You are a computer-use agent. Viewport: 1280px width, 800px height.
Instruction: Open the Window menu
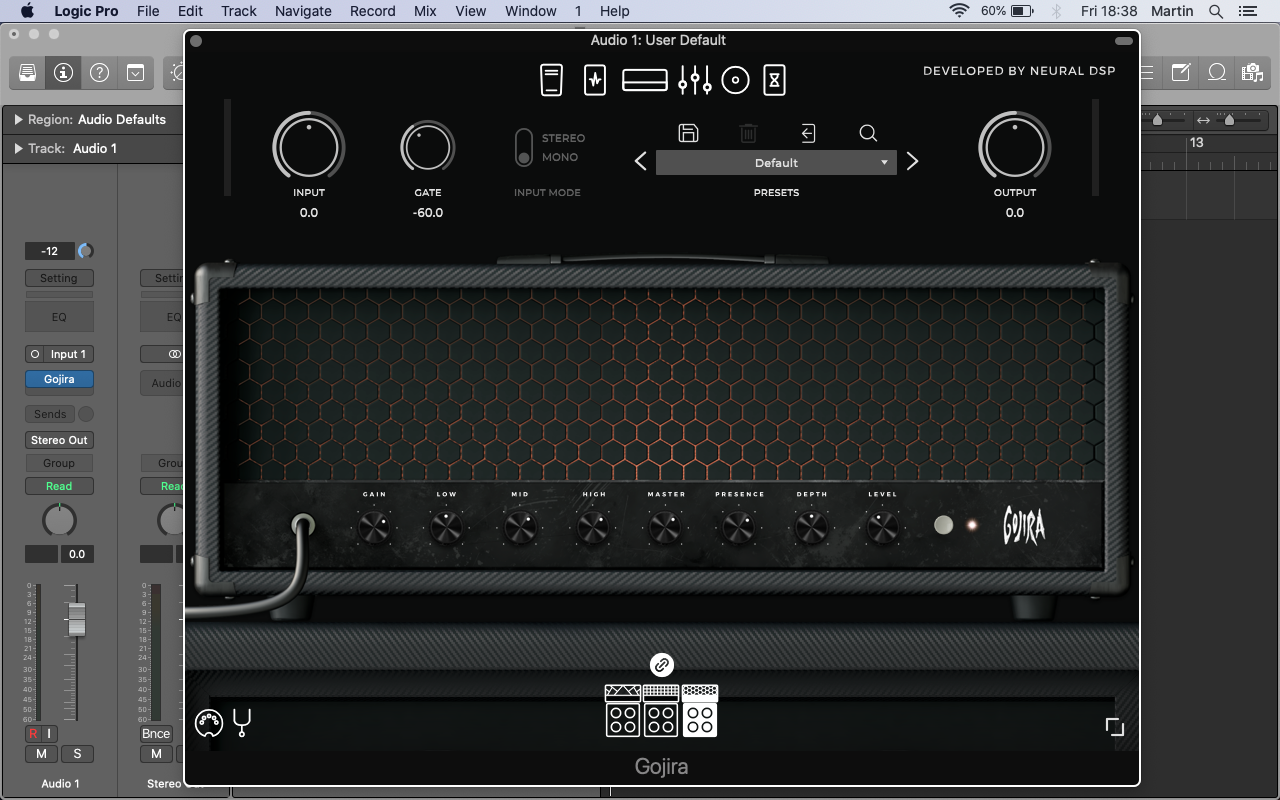click(x=531, y=11)
